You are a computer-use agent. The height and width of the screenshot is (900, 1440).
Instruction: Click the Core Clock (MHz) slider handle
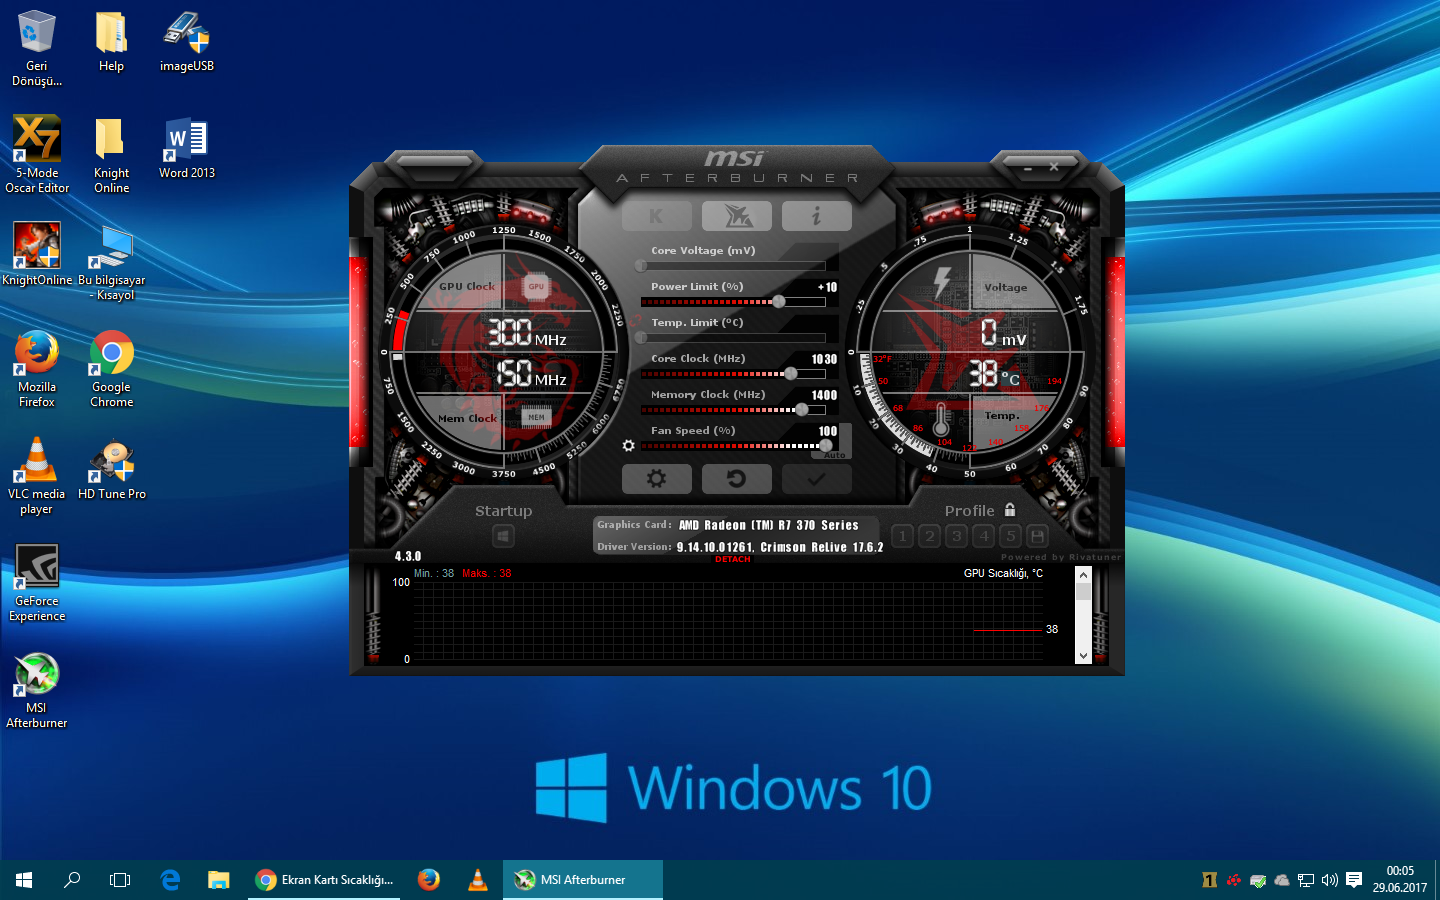[x=791, y=374]
